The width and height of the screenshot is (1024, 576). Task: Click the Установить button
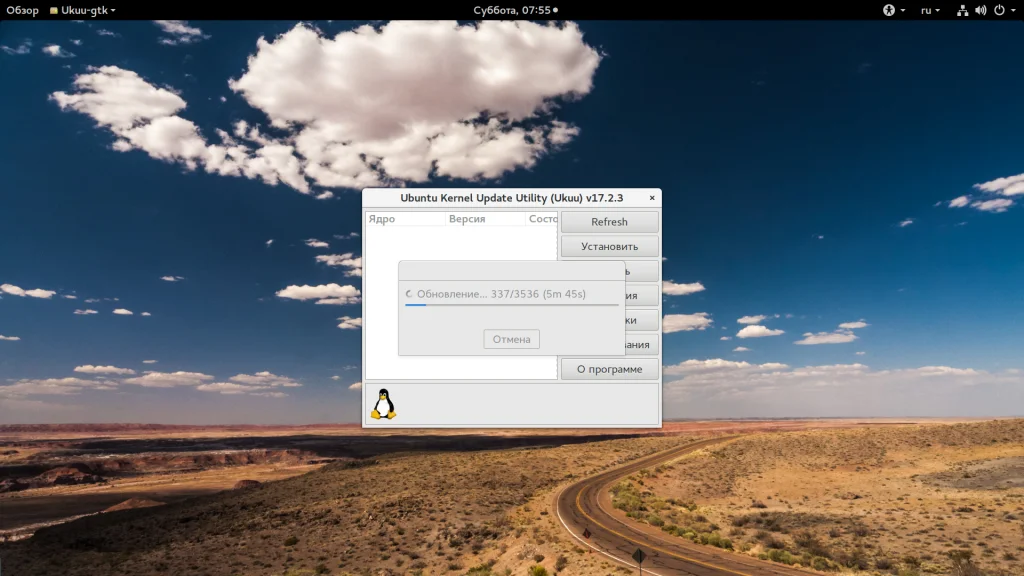tap(609, 246)
